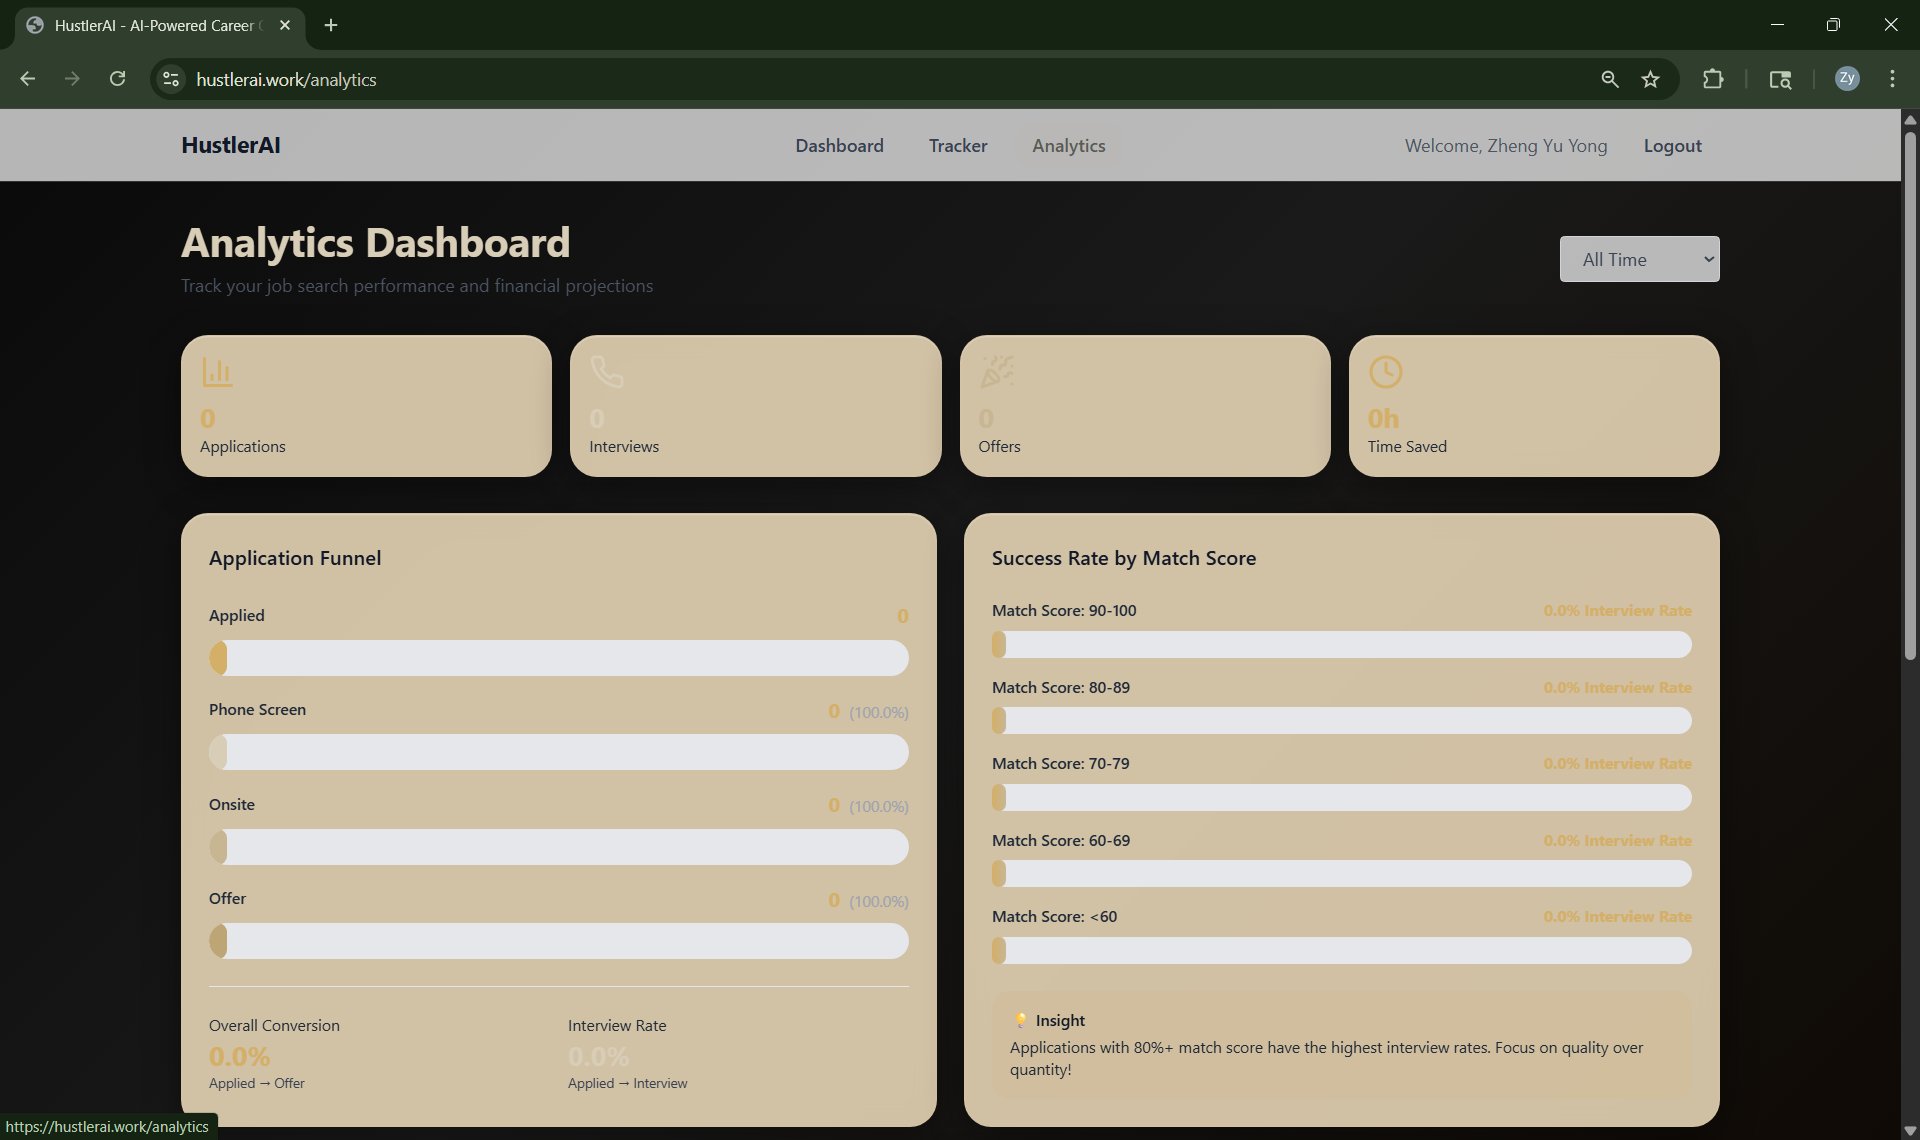Click the phone Interviews icon
Image resolution: width=1920 pixels, height=1140 pixels.
pyautogui.click(x=606, y=372)
